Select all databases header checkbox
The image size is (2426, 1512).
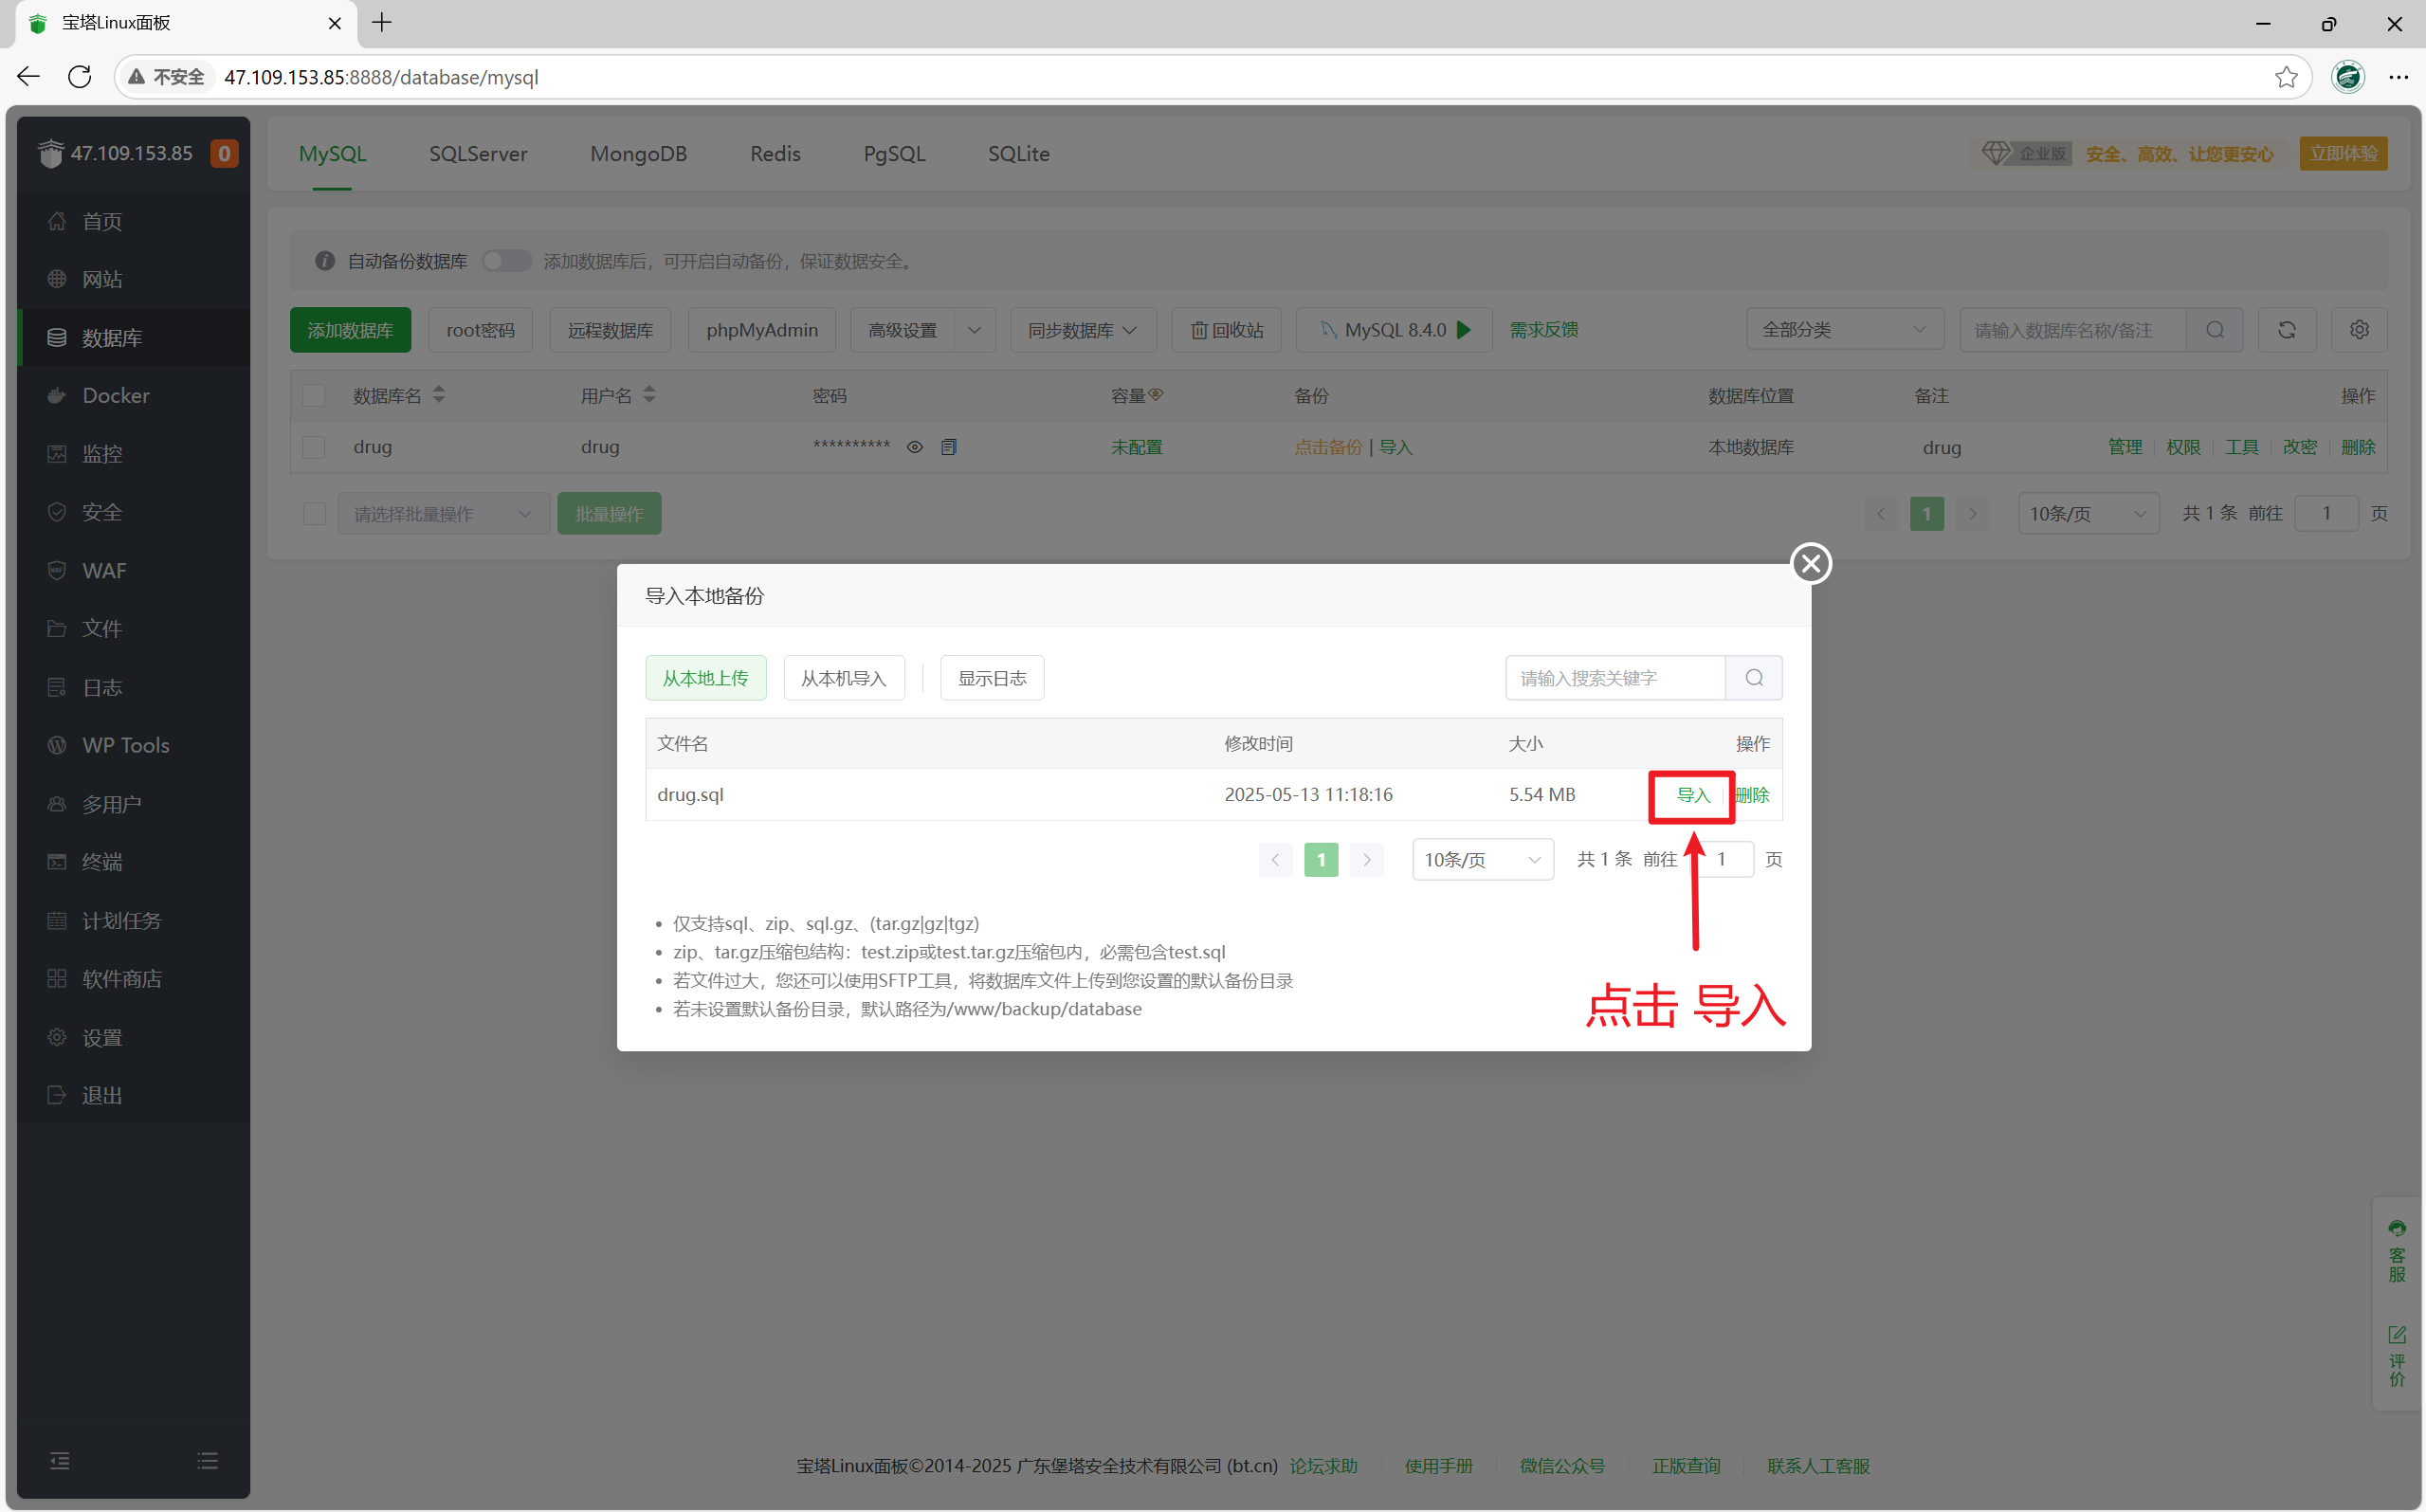tap(314, 396)
